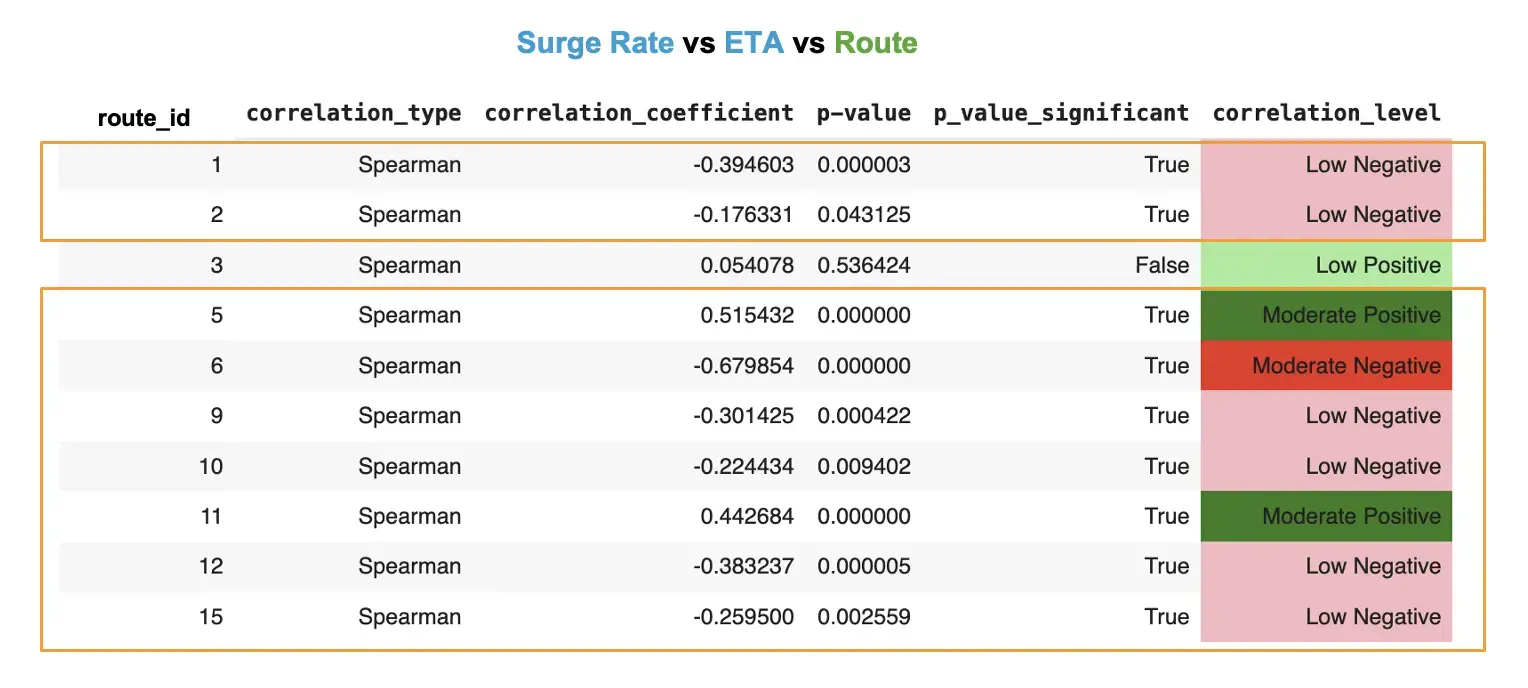The width and height of the screenshot is (1528, 688).
Task: Click Spearman cell in route 12 row
Action: point(410,566)
